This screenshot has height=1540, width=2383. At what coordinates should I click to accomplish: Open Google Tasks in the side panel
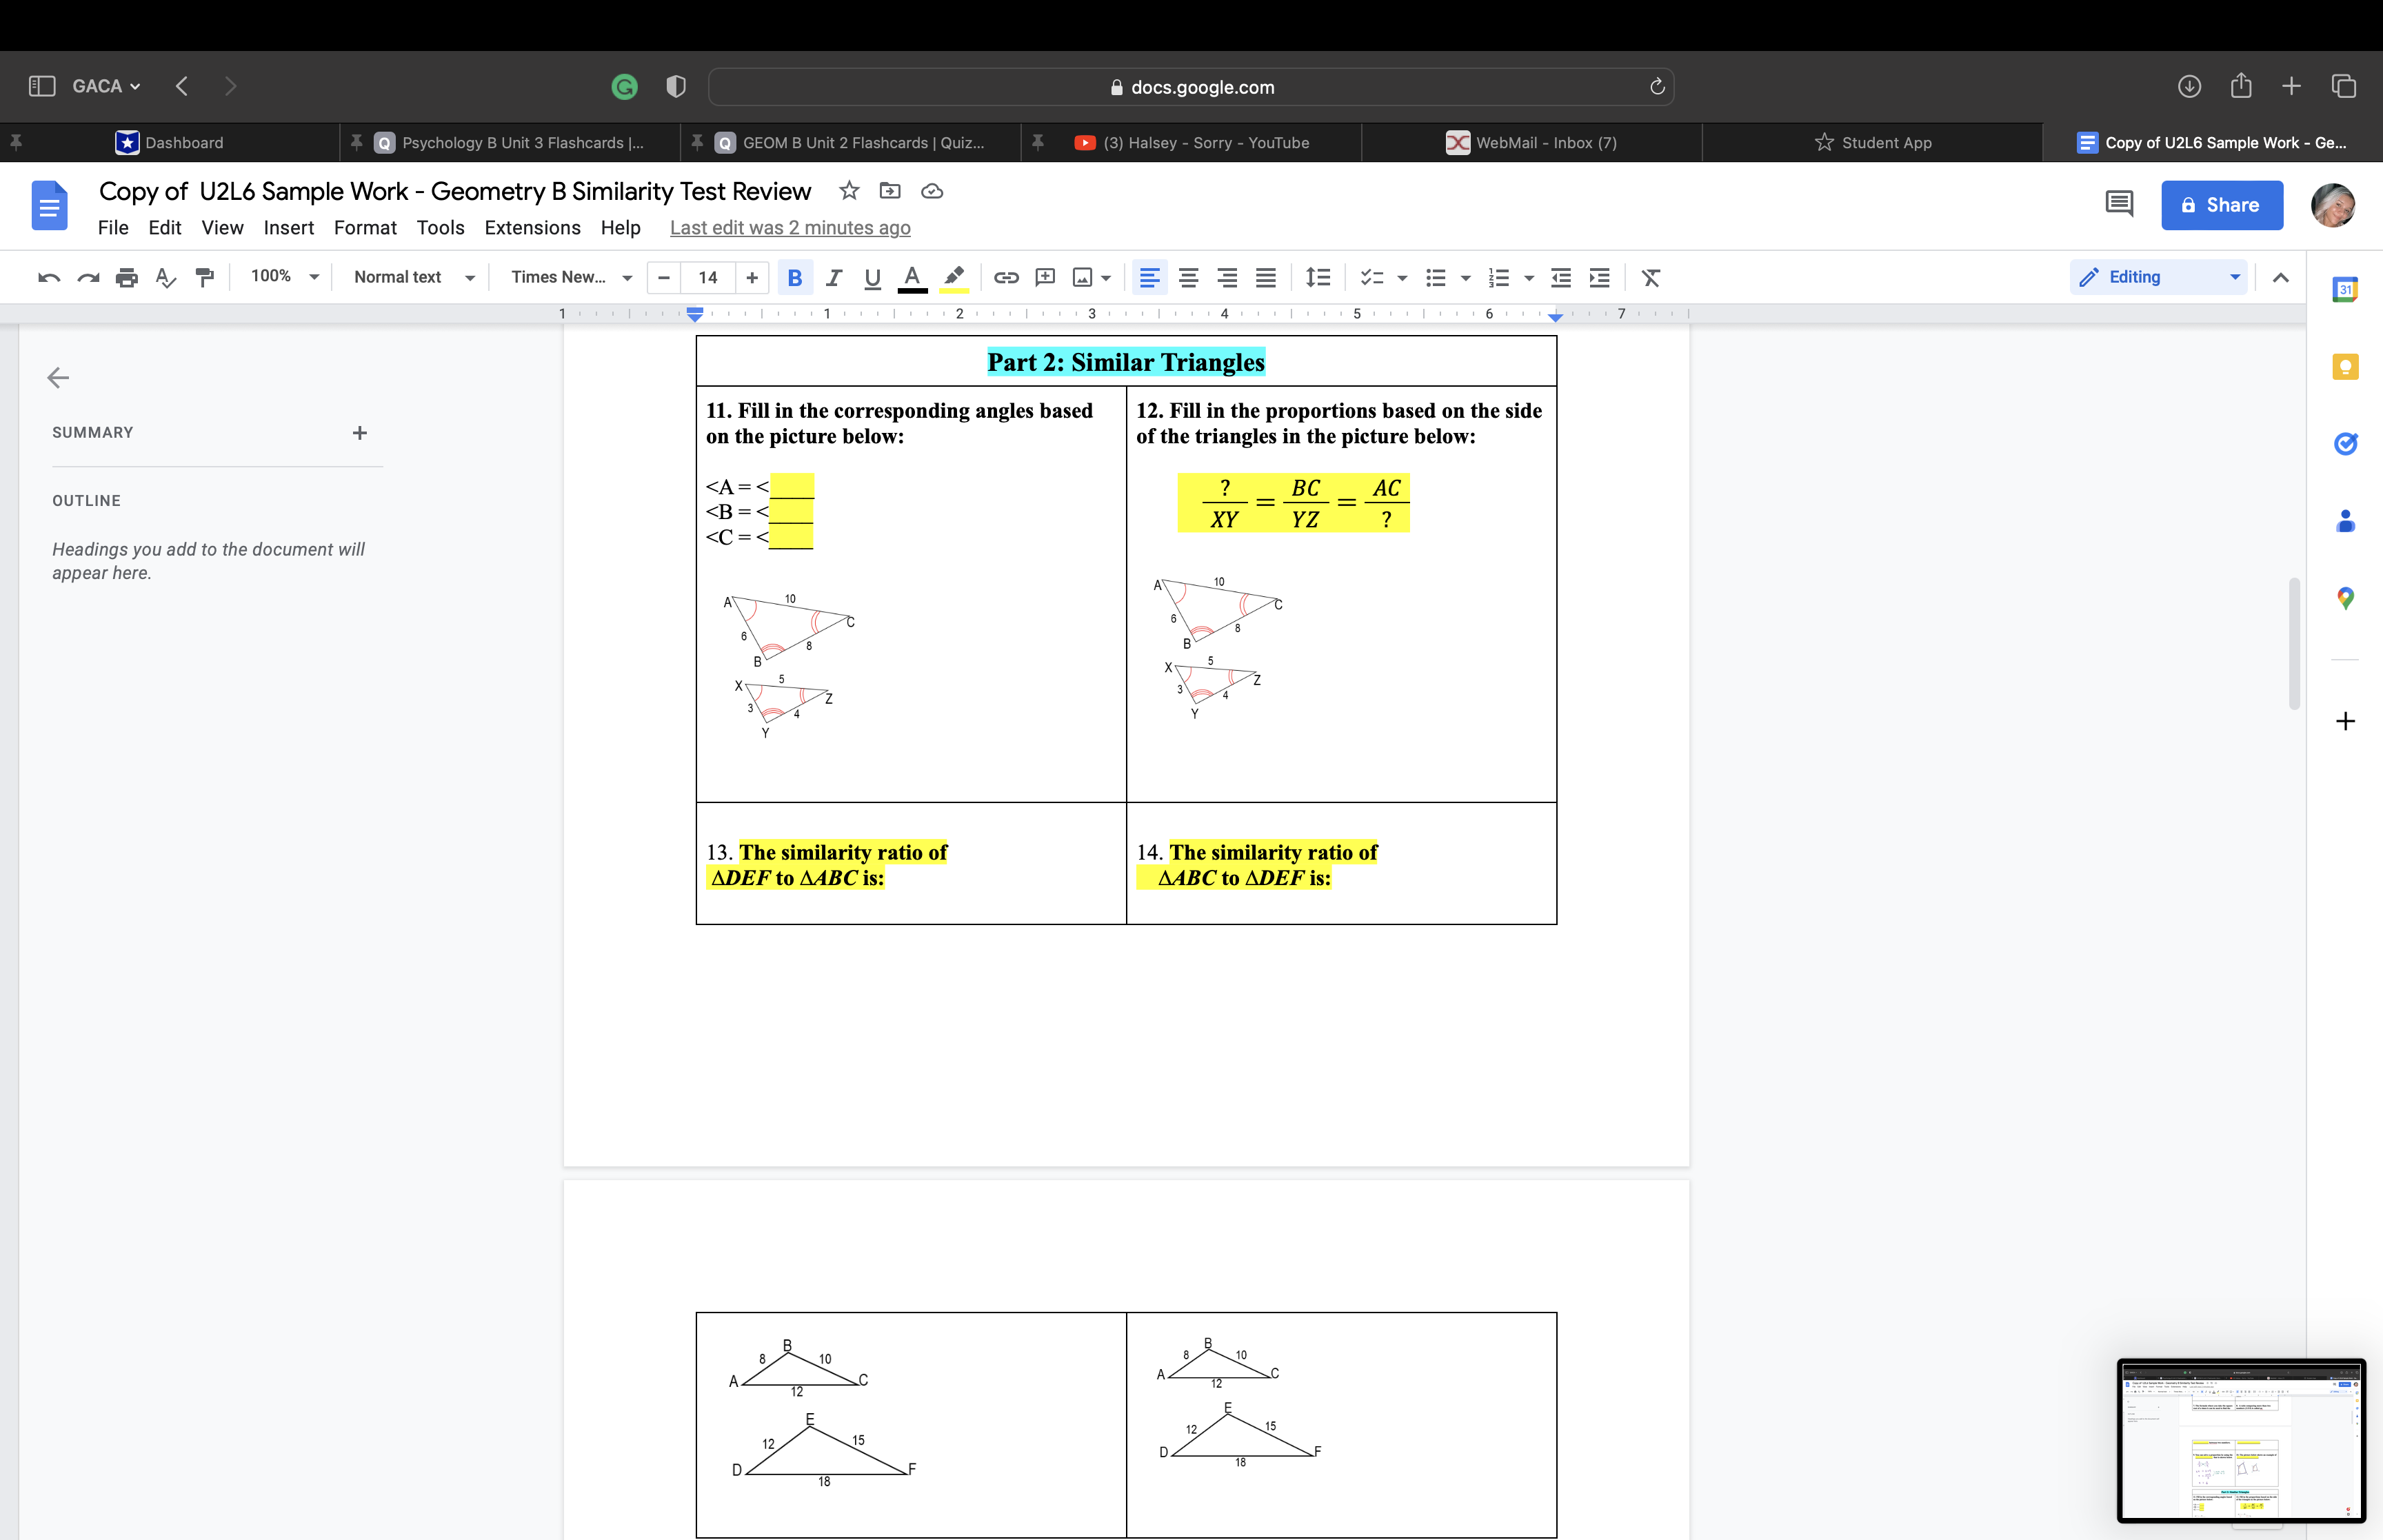pos(2346,443)
